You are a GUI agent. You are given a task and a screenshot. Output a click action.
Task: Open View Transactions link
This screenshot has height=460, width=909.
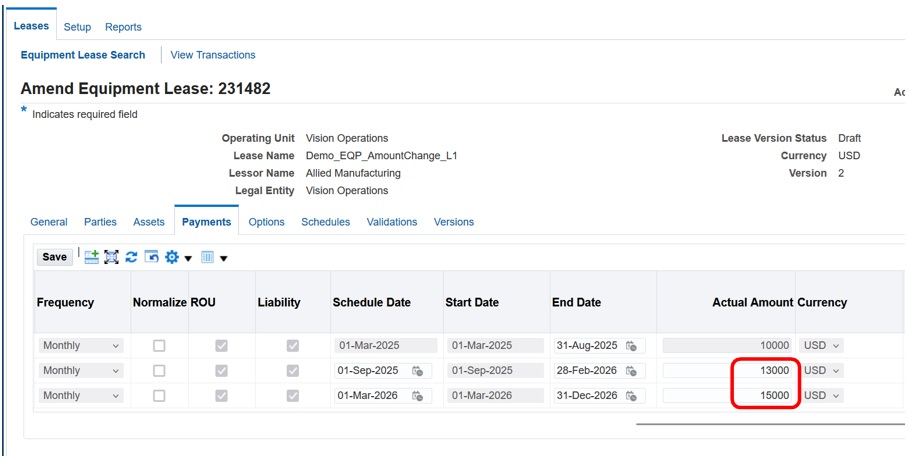tap(213, 55)
